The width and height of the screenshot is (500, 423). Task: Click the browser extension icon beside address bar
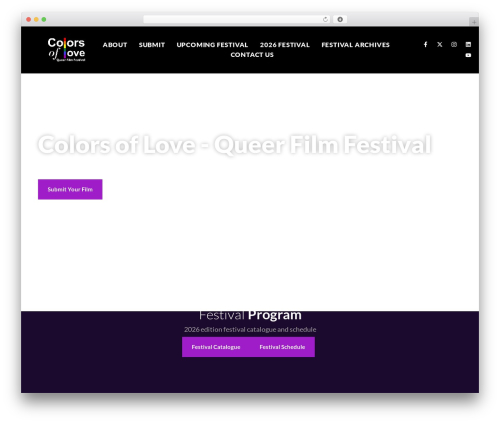[340, 19]
